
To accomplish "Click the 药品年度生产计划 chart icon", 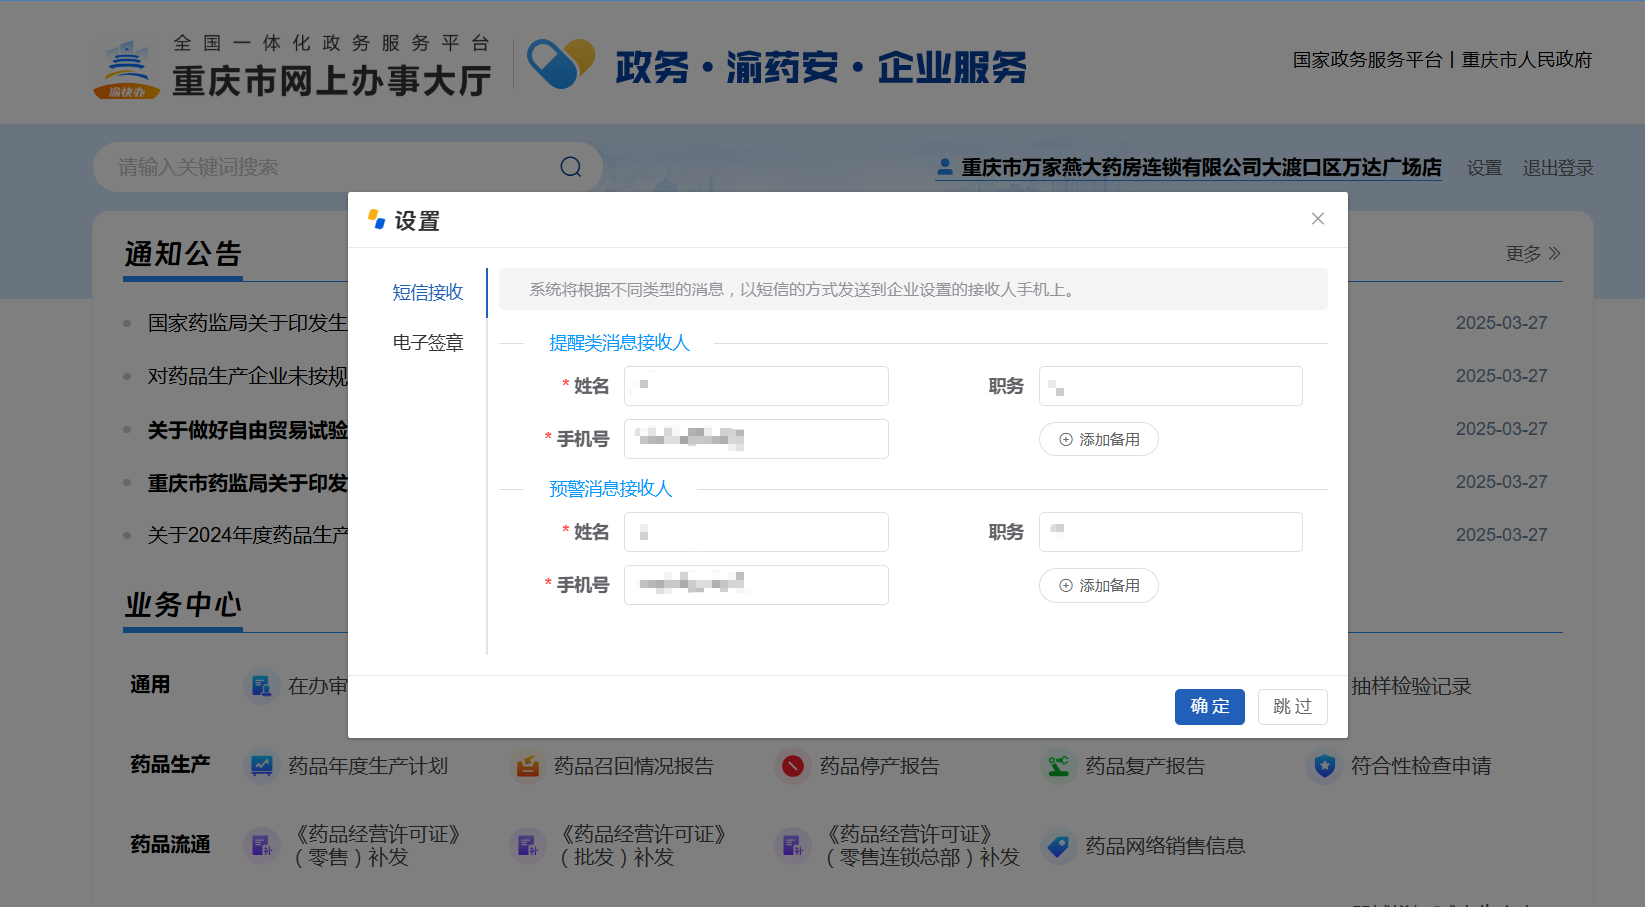I will (x=262, y=766).
